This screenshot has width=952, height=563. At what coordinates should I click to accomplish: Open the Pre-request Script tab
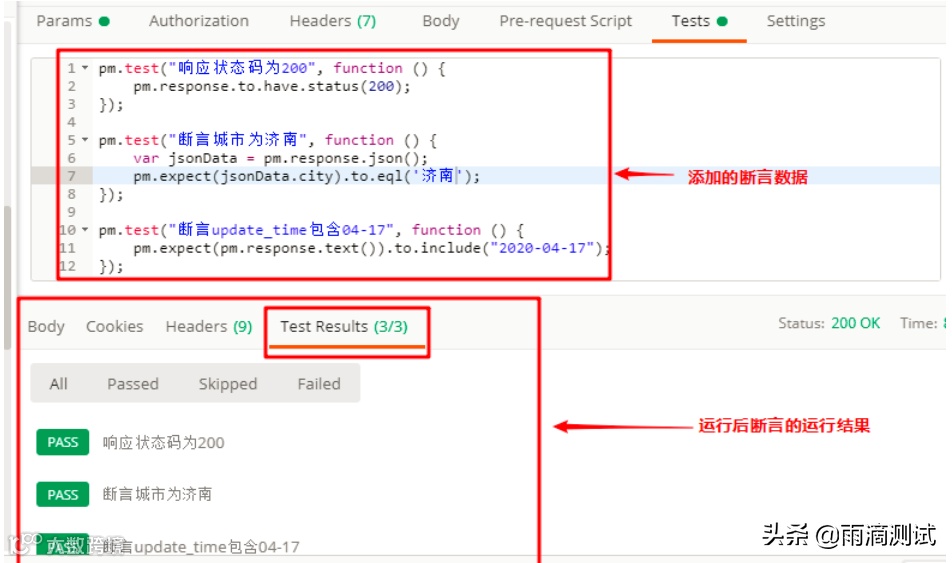pyautogui.click(x=565, y=21)
